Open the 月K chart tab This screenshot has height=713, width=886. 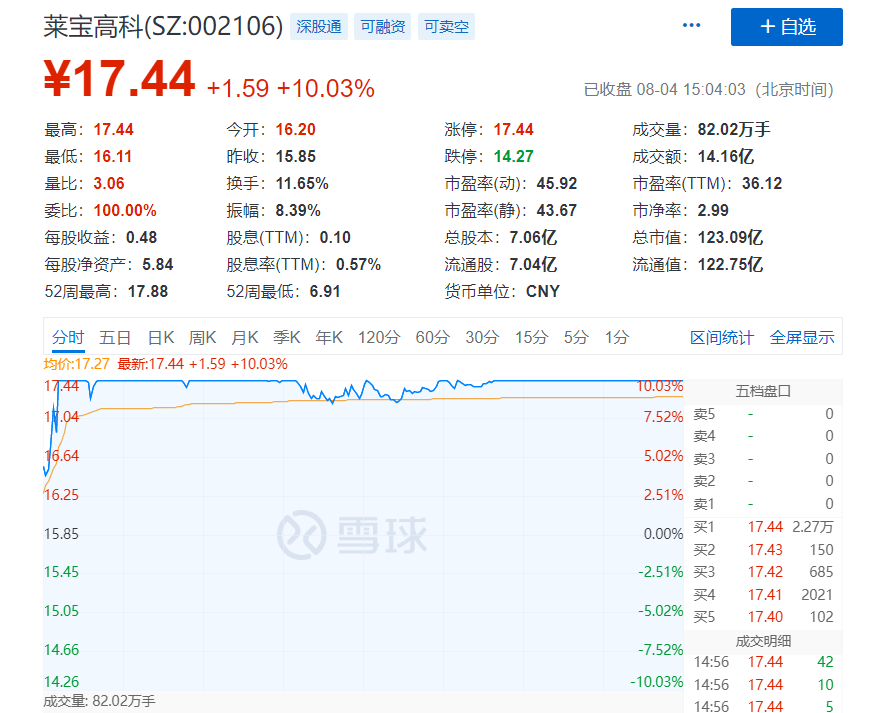[x=245, y=338]
